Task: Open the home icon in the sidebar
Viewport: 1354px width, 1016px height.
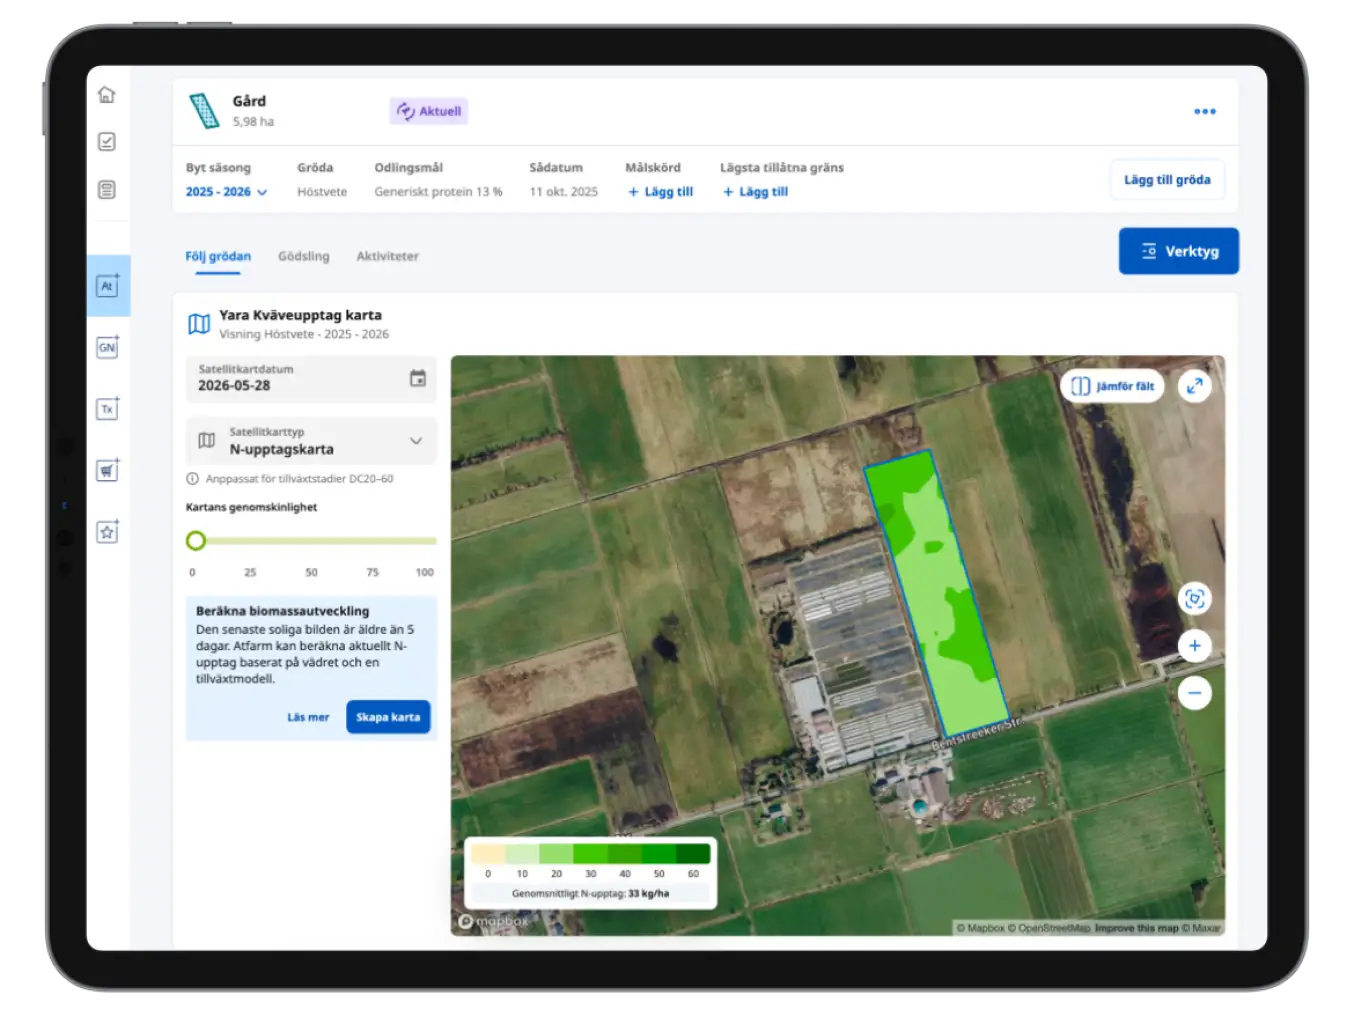Action: point(107,94)
